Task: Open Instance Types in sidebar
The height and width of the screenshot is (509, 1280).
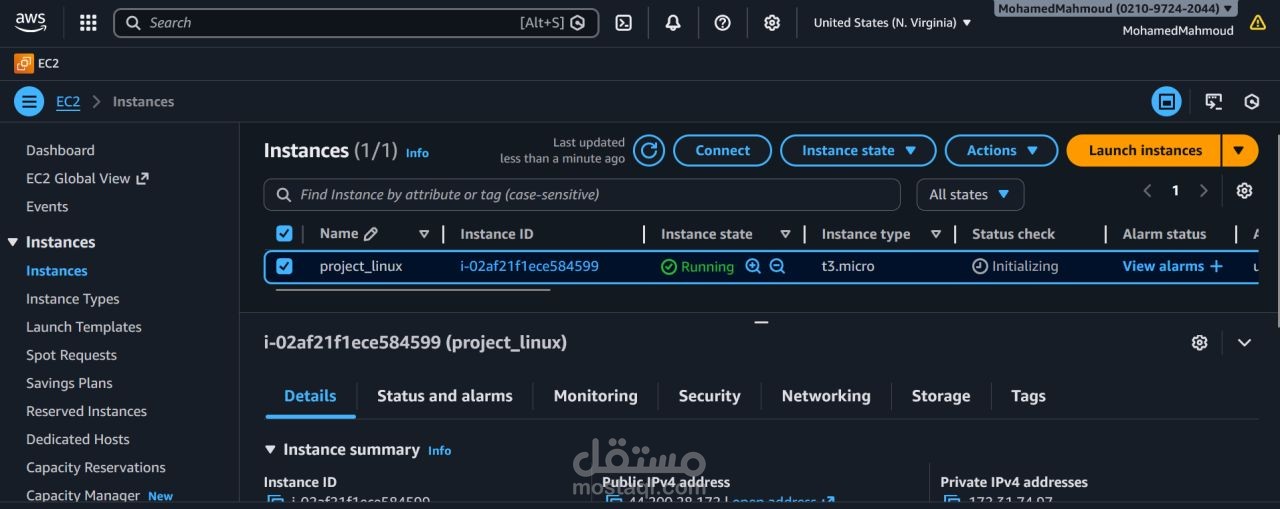Action: tap(72, 299)
